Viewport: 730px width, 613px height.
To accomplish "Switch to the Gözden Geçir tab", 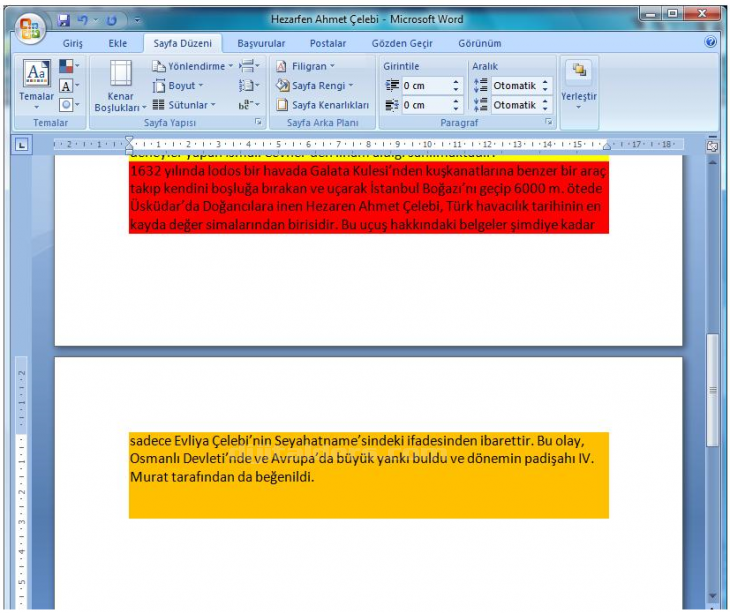I will point(402,43).
